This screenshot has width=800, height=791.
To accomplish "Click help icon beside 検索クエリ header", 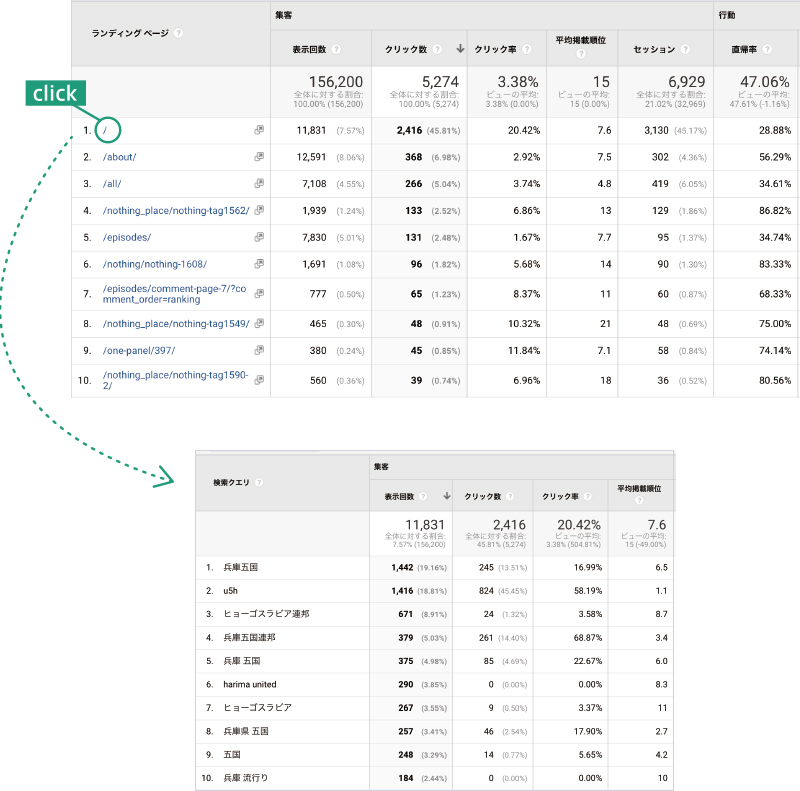I will pos(259,482).
